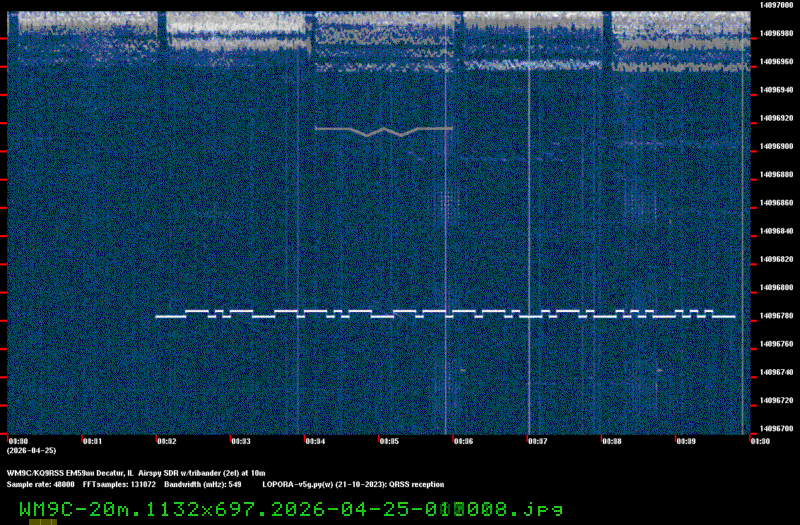Click the (2026-04-25) date label
Screen dimensions: 800x525
[x=32, y=451]
